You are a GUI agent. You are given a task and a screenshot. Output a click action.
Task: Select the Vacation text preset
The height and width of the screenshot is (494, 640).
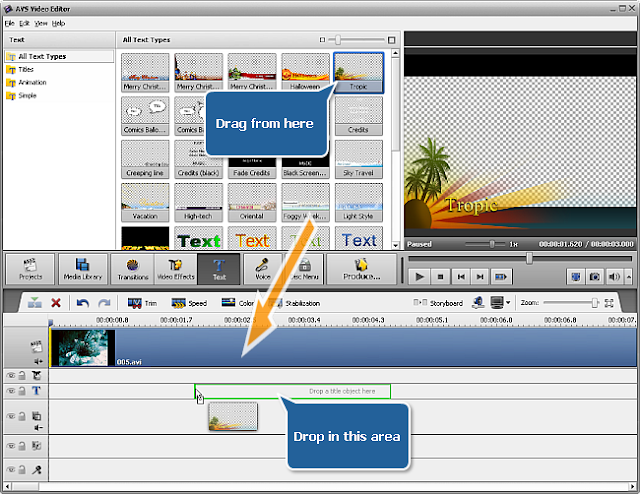coord(145,202)
